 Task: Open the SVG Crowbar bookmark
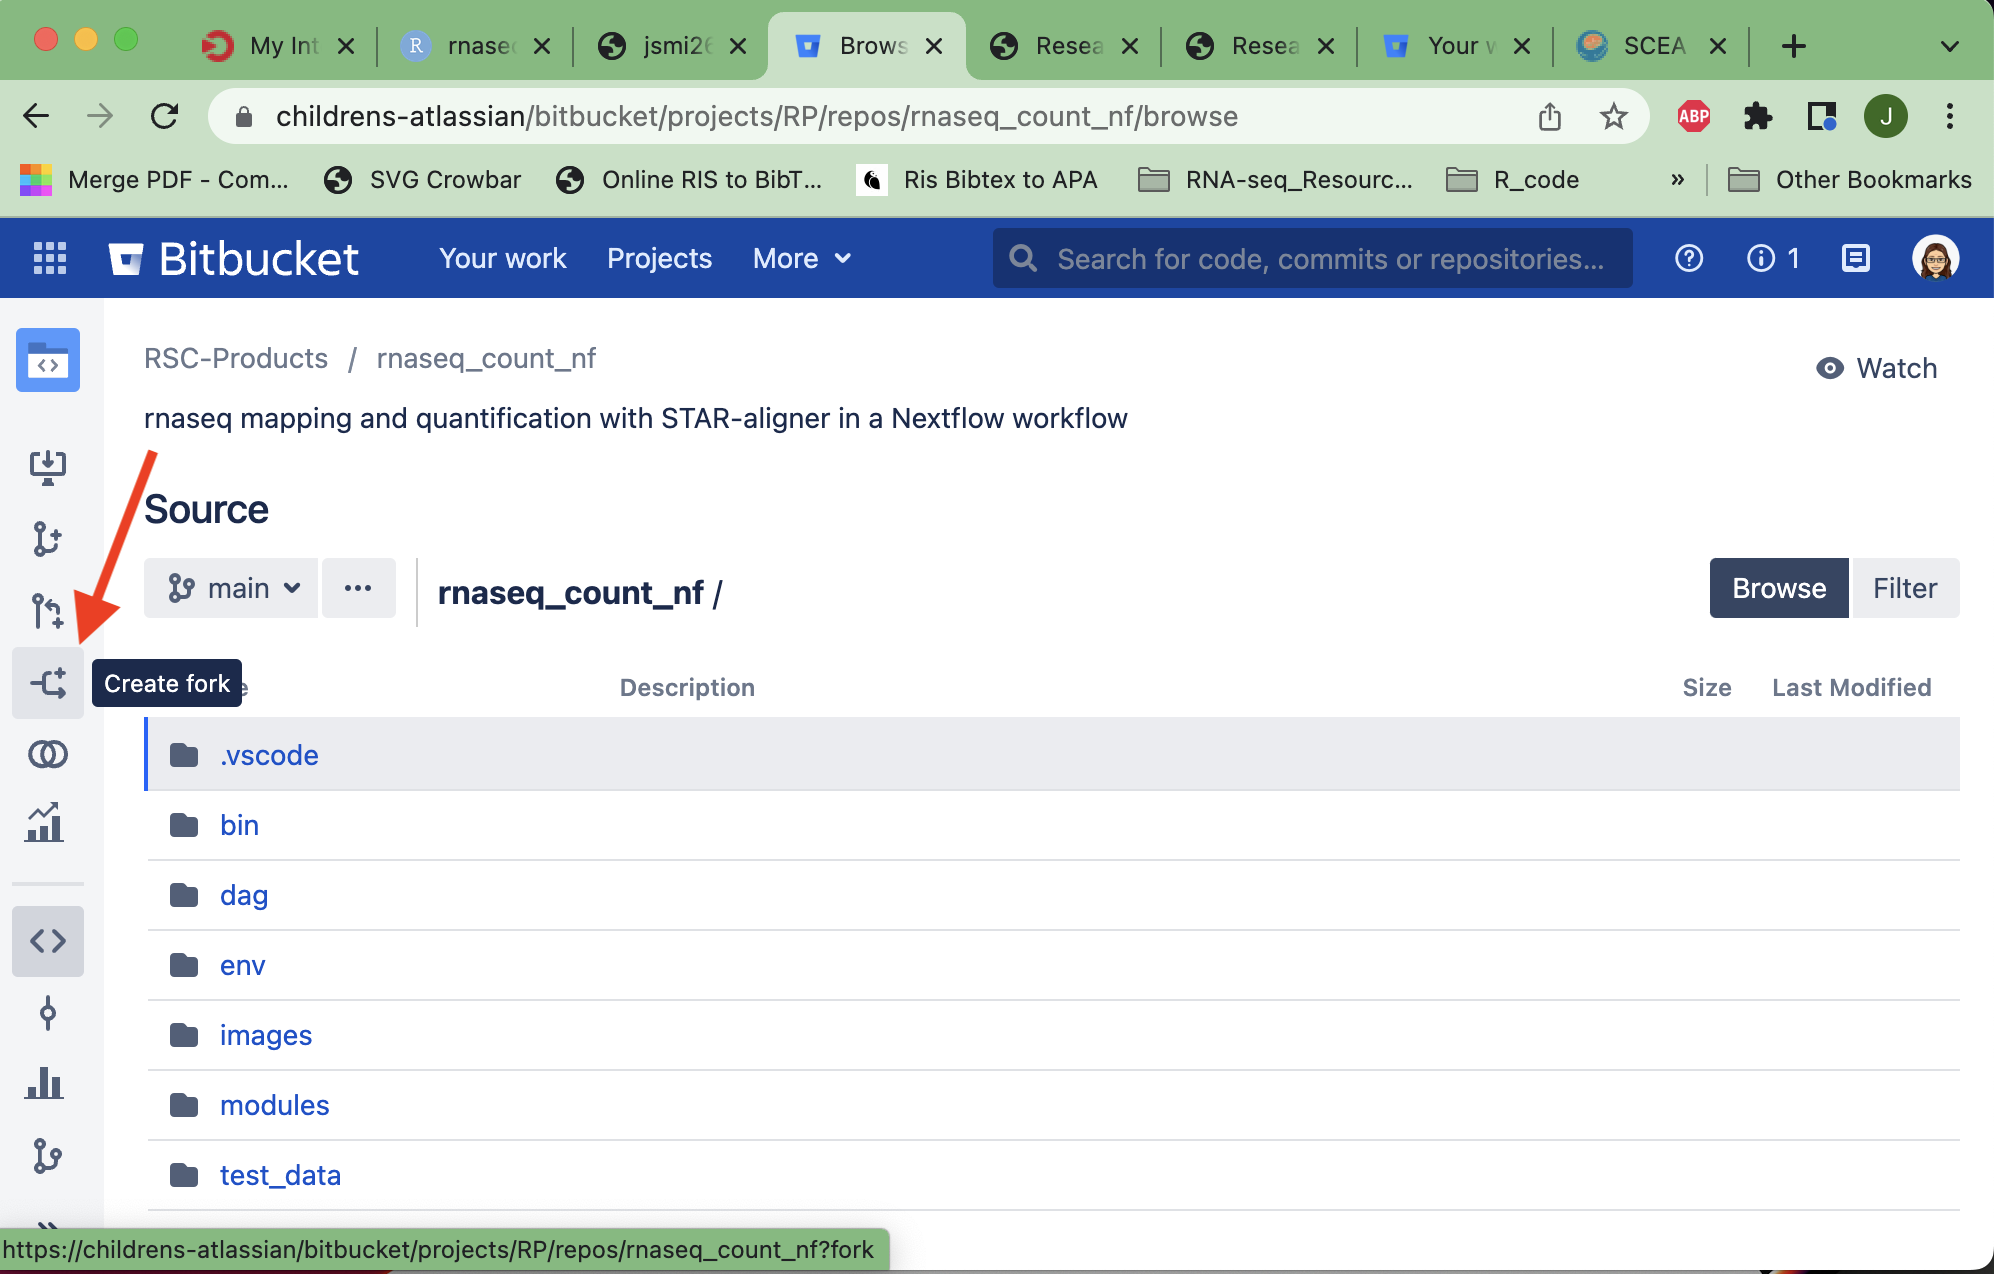point(423,180)
